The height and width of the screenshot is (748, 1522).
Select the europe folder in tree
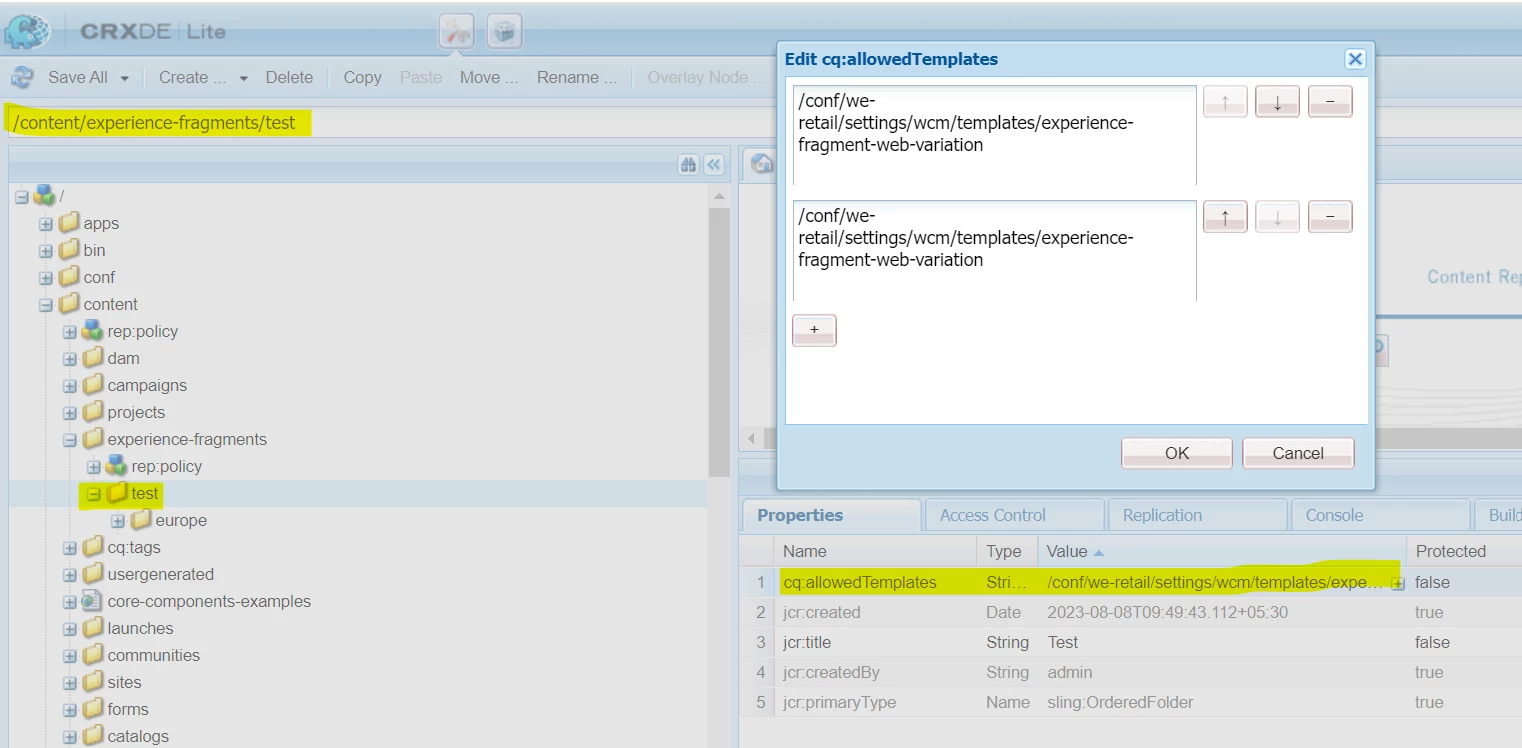181,520
